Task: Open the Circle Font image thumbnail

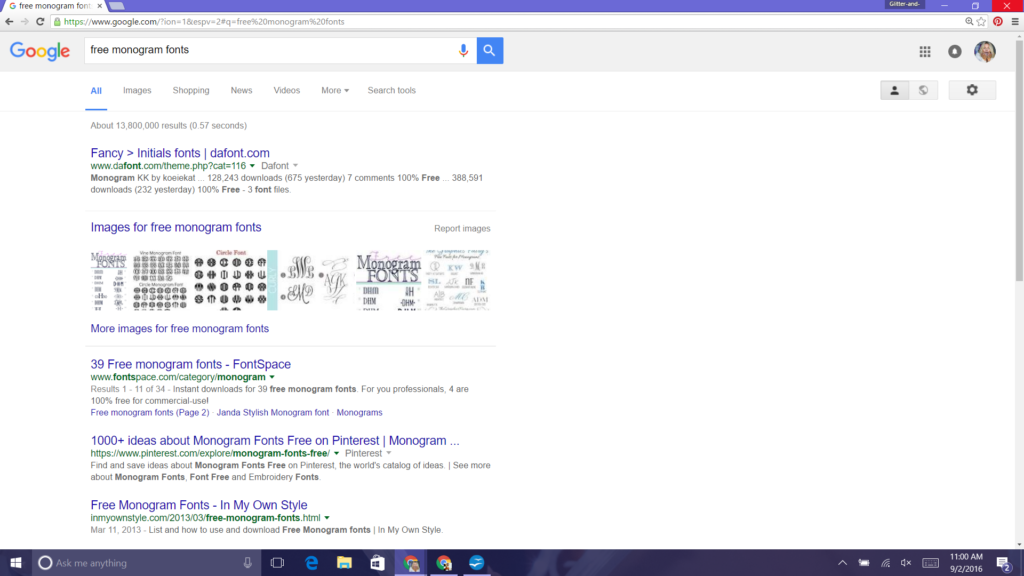Action: [231, 280]
